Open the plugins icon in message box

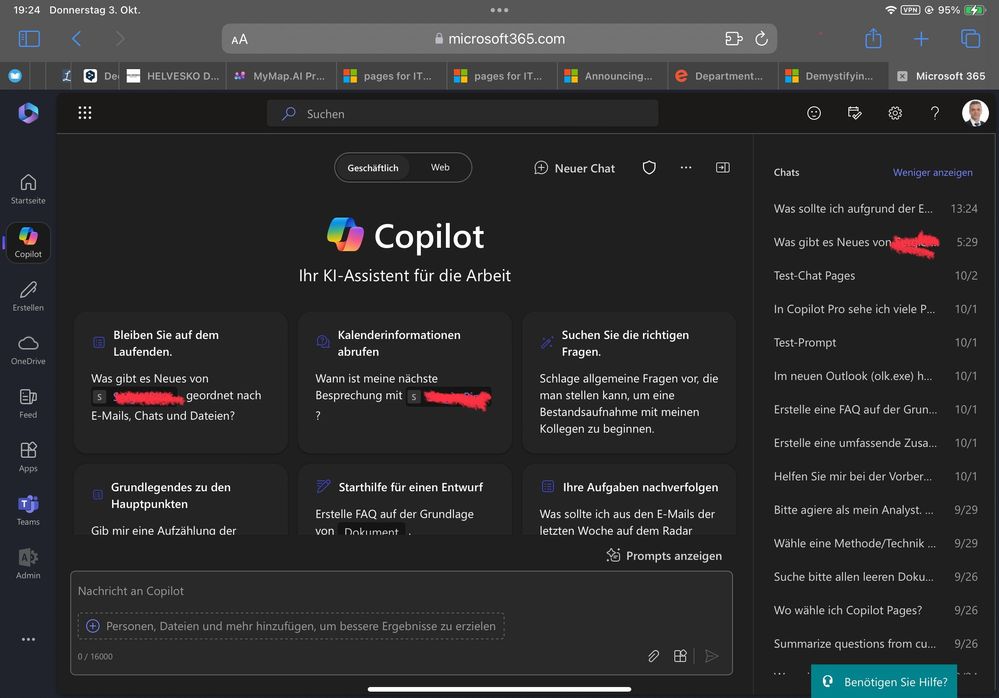click(680, 656)
